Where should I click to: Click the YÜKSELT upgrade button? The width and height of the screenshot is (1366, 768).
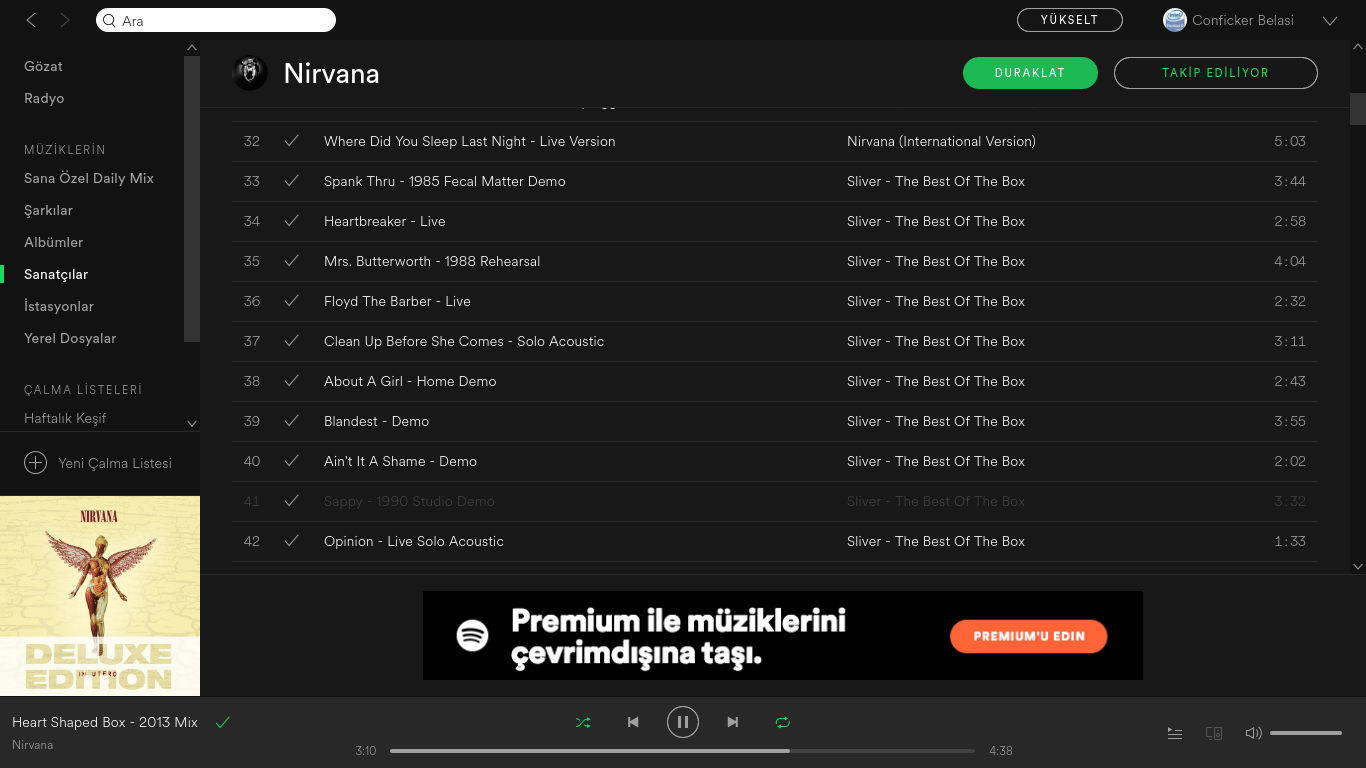[1070, 20]
